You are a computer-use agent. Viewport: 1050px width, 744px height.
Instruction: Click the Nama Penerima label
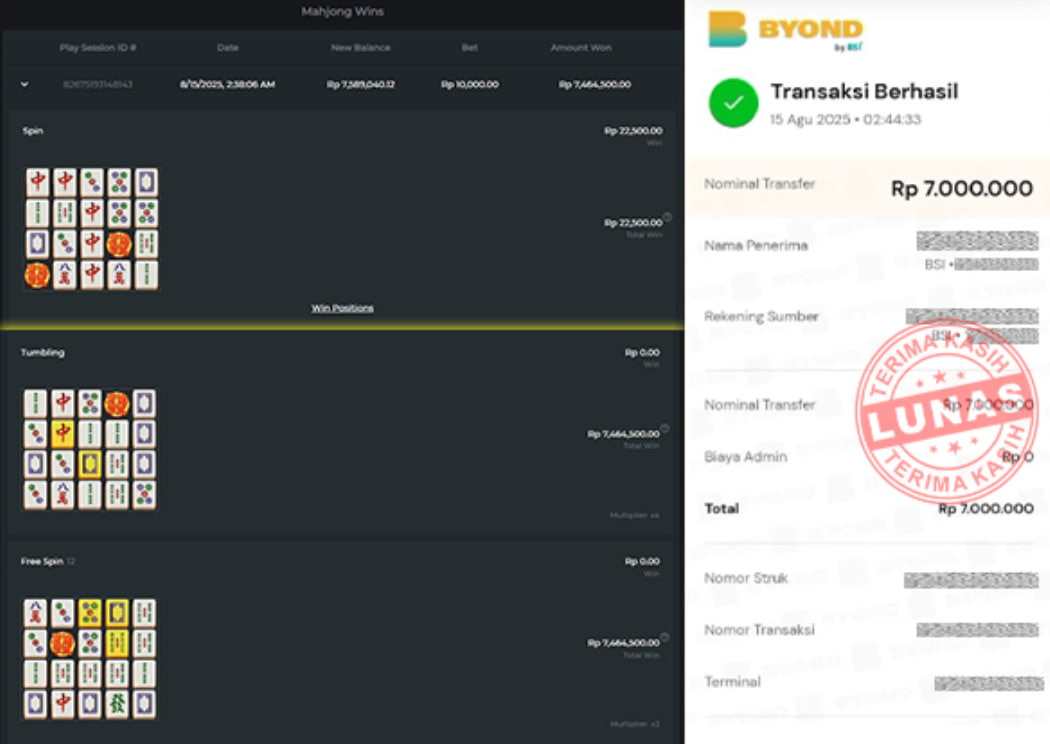click(756, 245)
